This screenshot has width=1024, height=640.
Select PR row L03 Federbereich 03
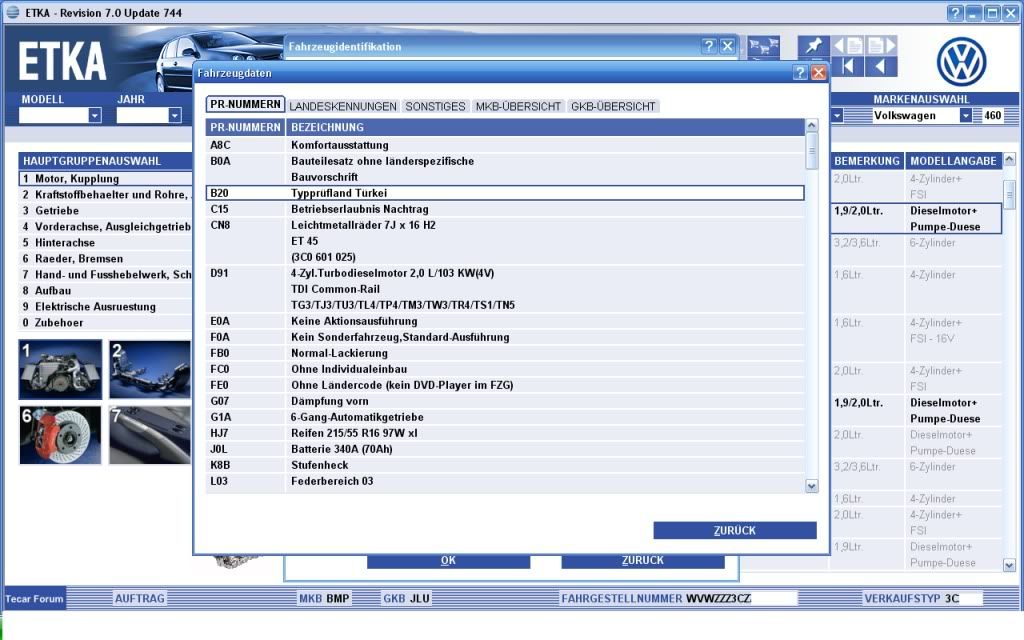click(505, 481)
